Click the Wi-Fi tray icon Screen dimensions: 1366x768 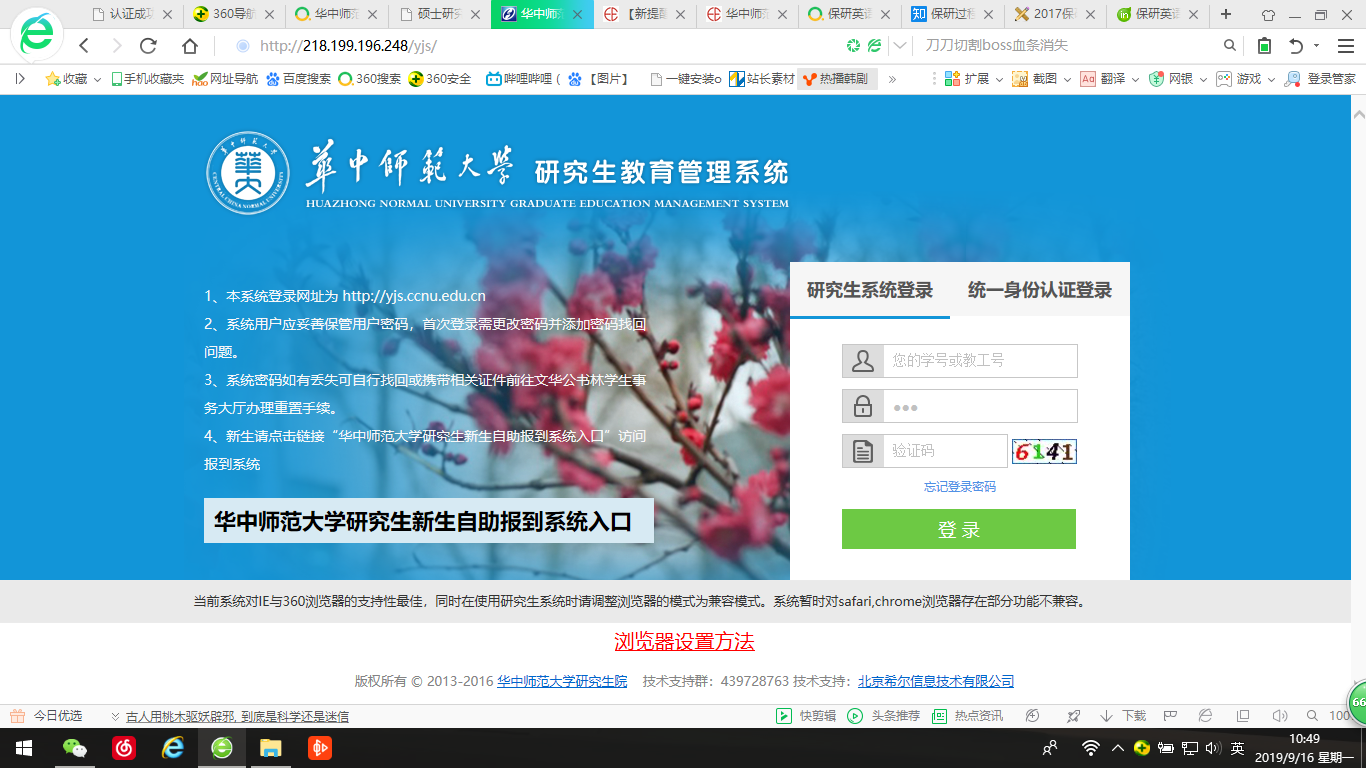1090,747
